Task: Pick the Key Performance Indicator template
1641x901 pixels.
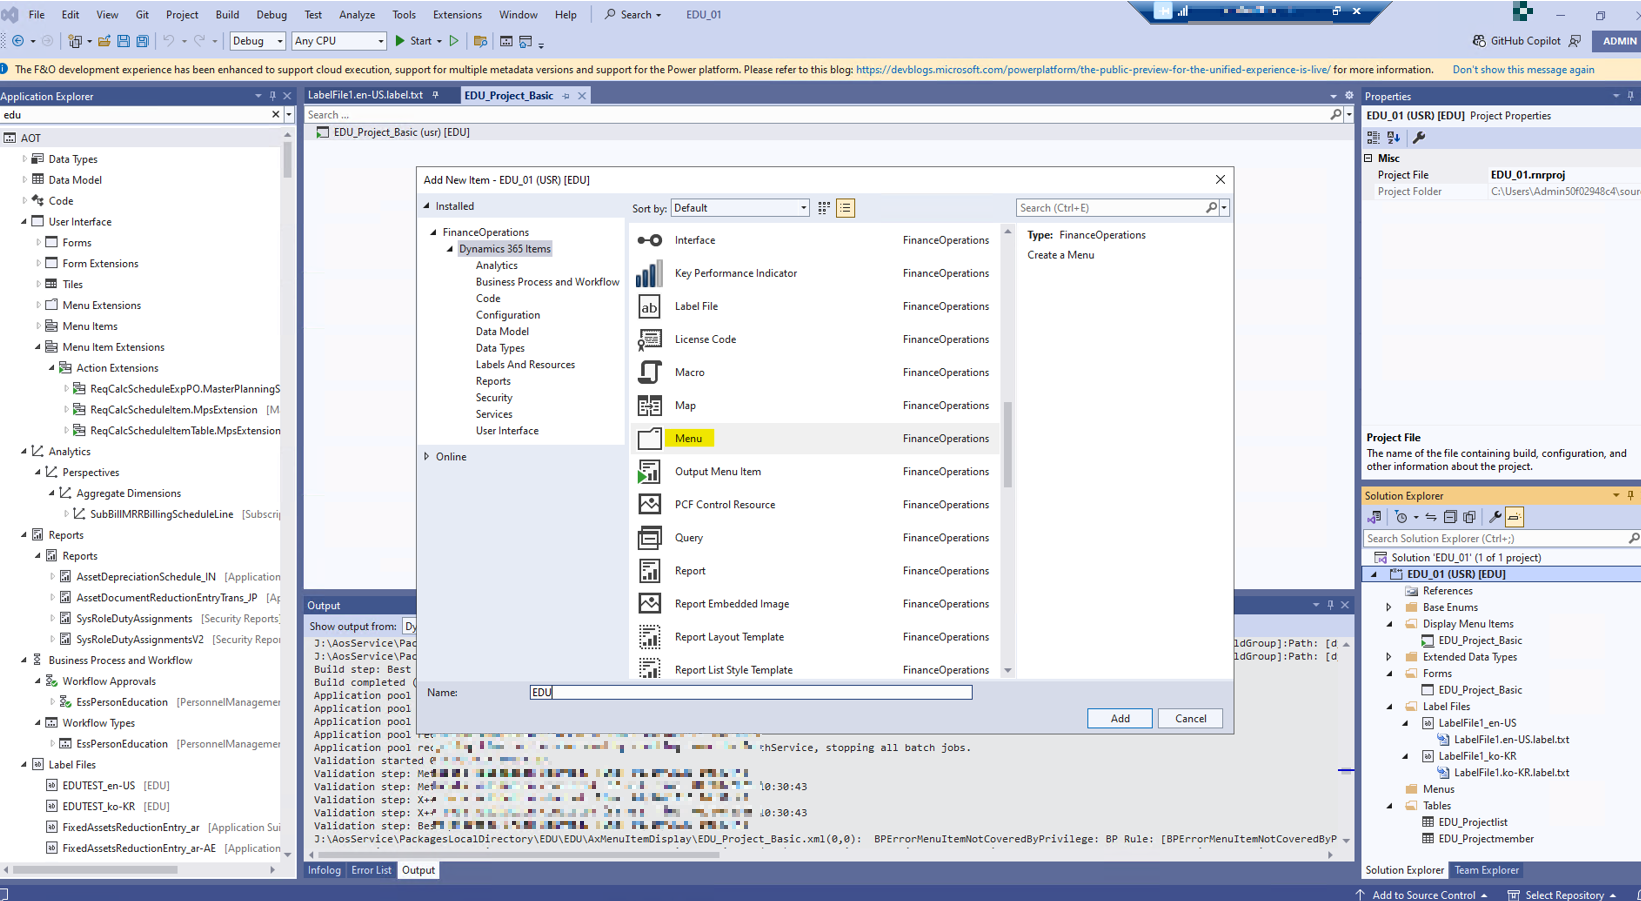Action: [x=816, y=273]
